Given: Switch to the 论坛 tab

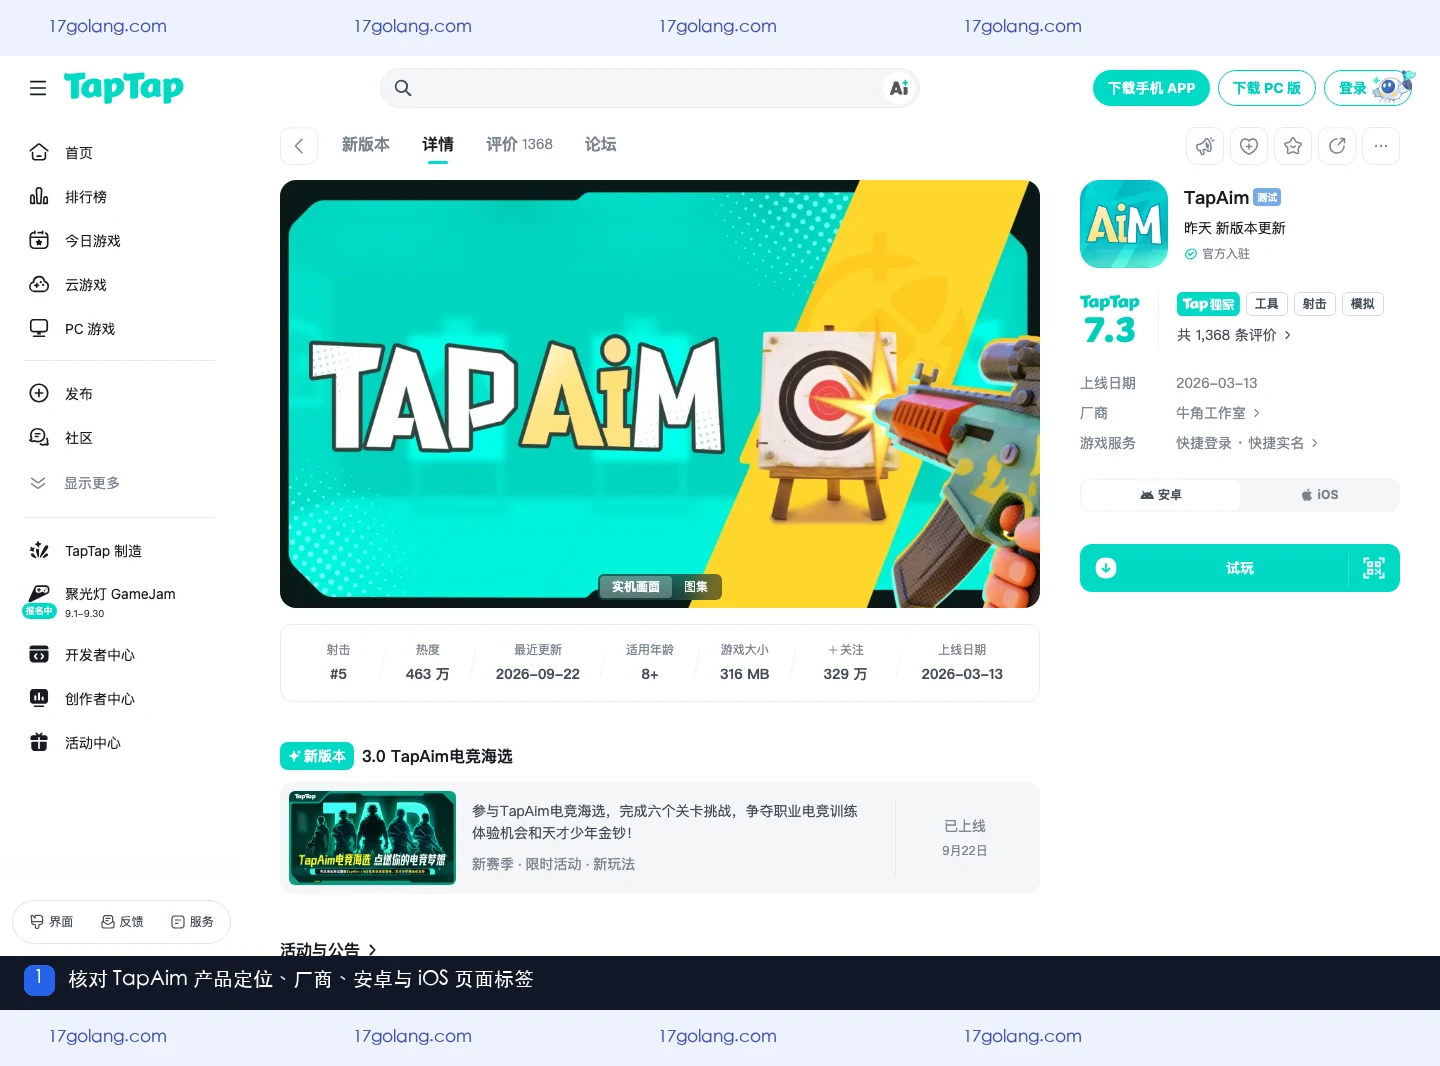Looking at the screenshot, I should (x=600, y=145).
